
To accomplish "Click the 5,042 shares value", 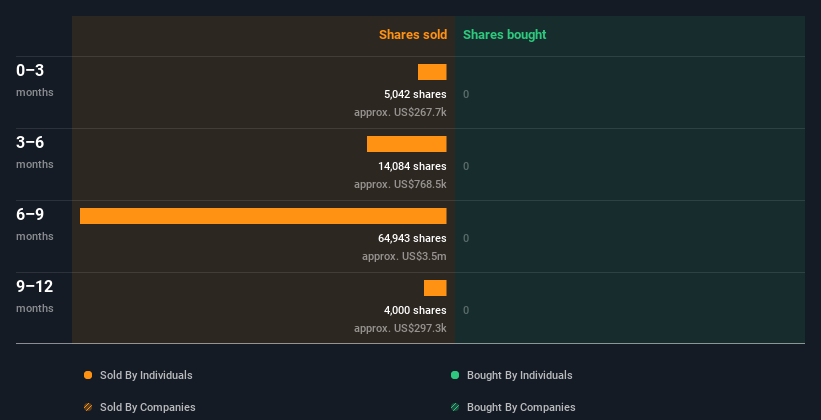I will [415, 94].
